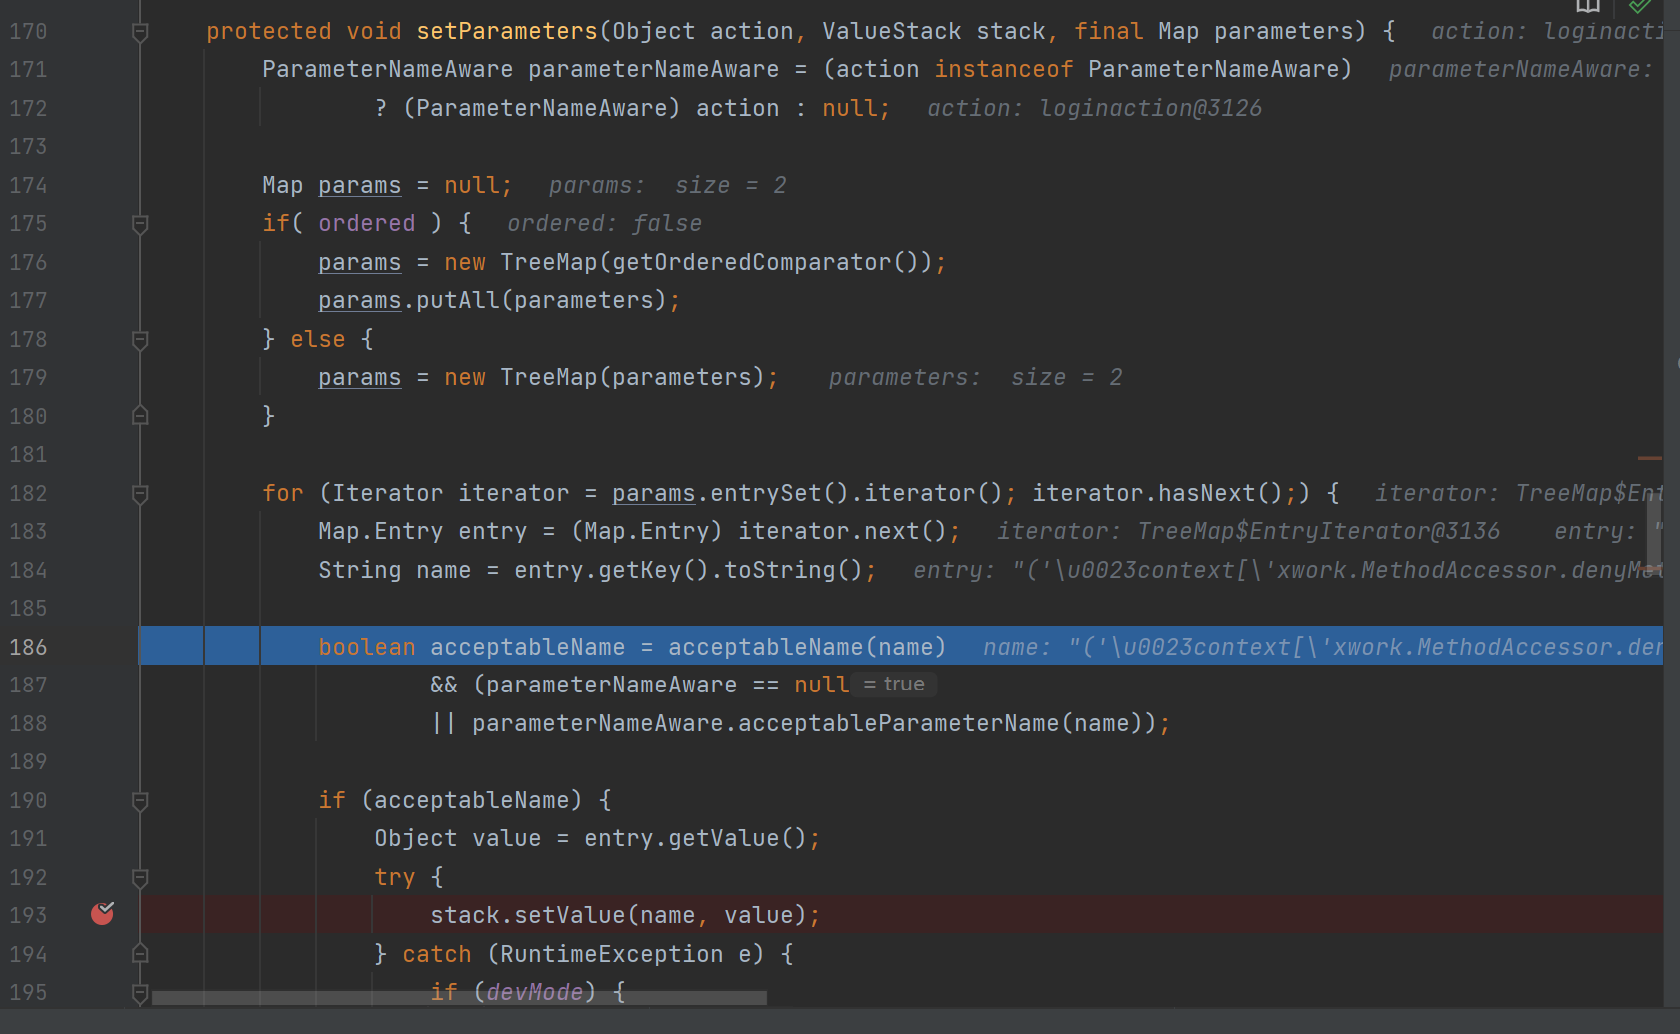
Task: Collapse the if (acceptableName) block at line 190
Action: (x=140, y=801)
